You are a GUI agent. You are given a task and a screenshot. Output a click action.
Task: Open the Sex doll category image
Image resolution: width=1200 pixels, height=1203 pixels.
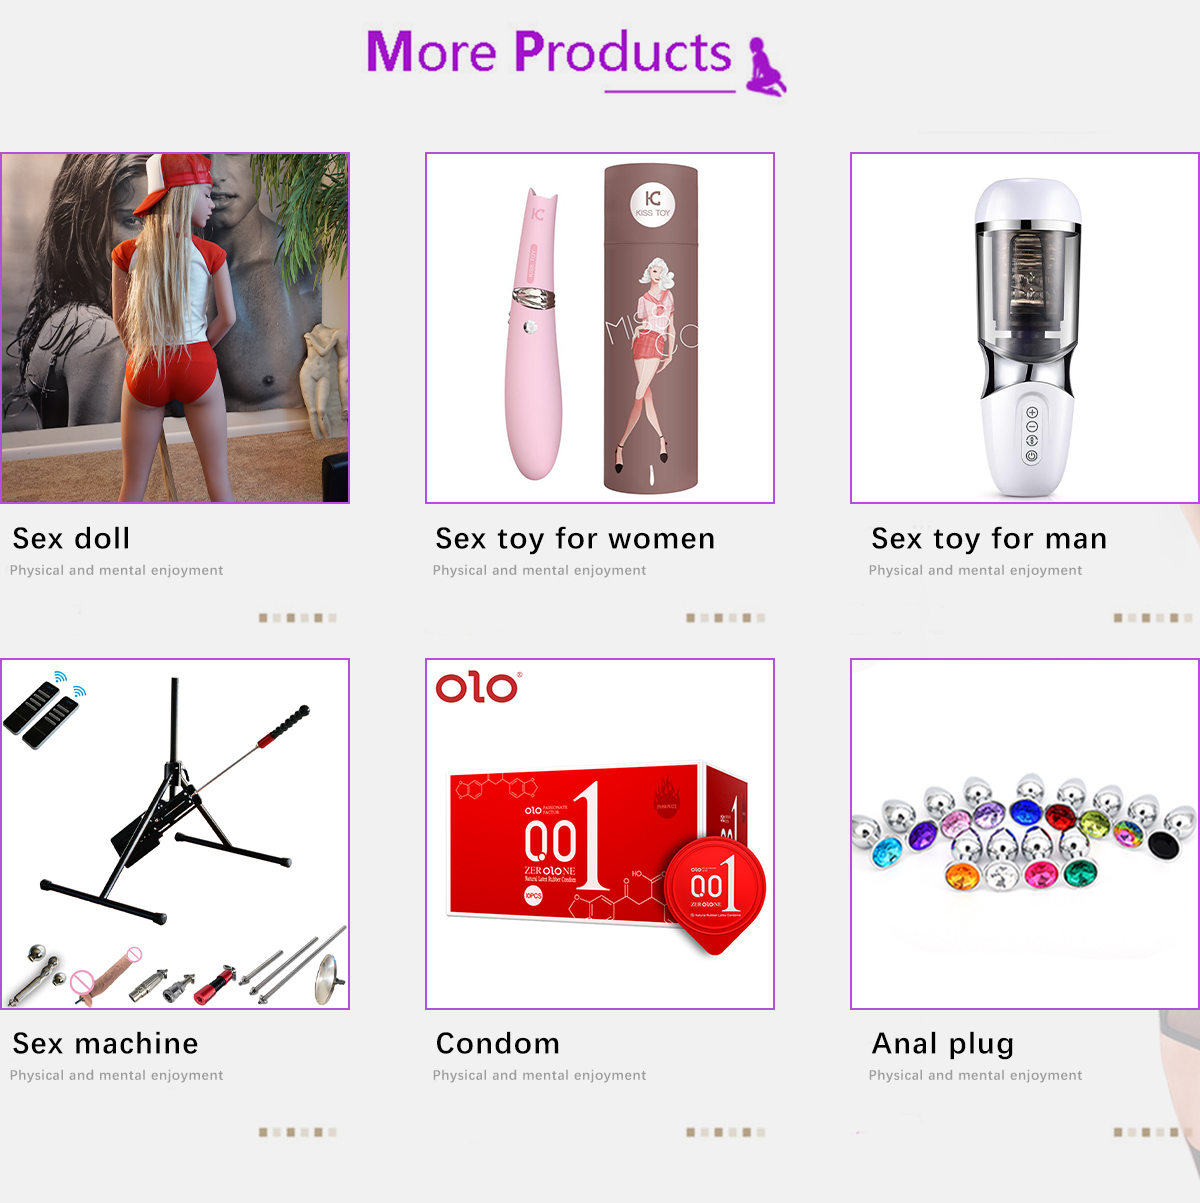click(x=175, y=328)
